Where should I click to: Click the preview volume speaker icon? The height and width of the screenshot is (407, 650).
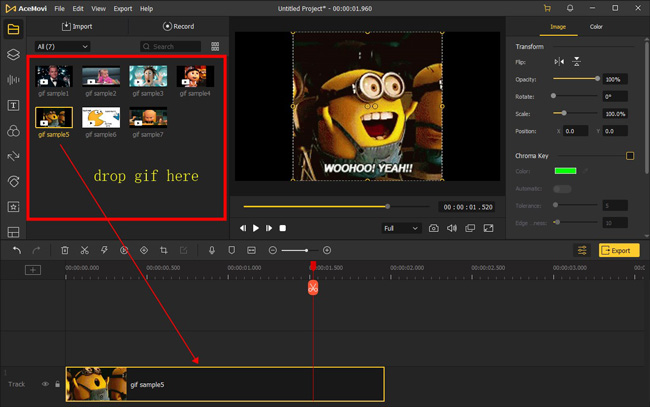pyautogui.click(x=452, y=228)
